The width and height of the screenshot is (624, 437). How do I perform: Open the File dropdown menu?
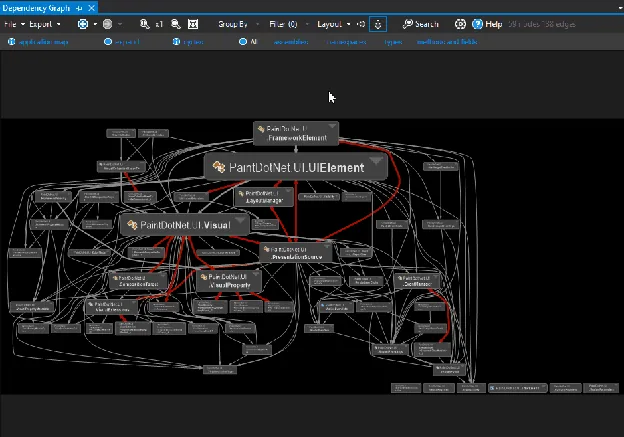point(14,24)
